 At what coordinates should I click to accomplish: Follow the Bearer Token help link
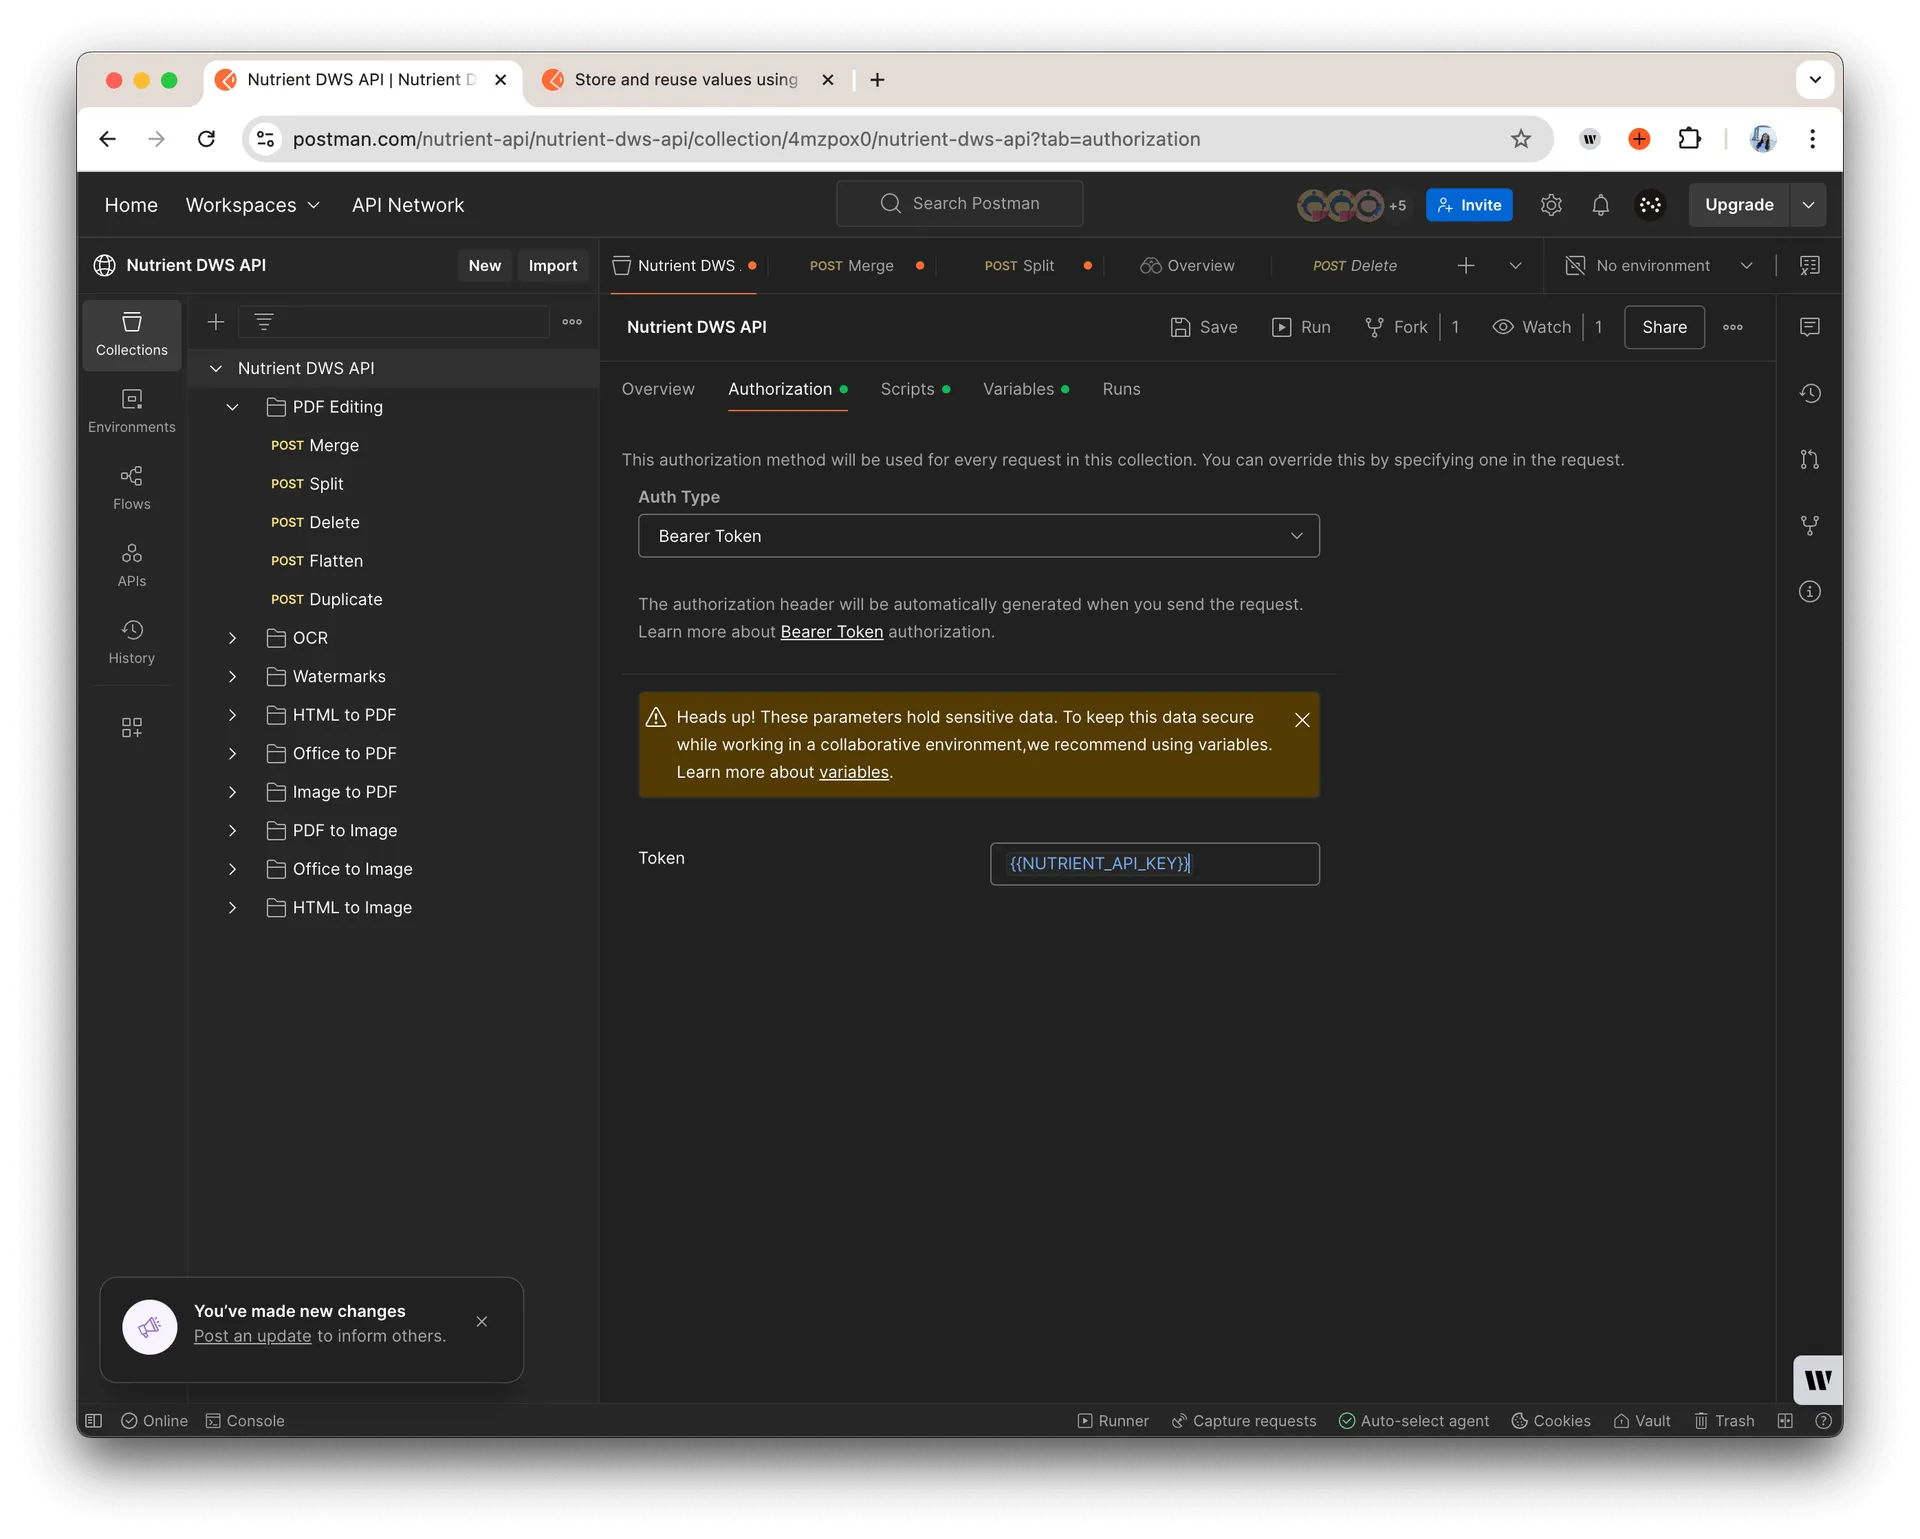pyautogui.click(x=831, y=632)
